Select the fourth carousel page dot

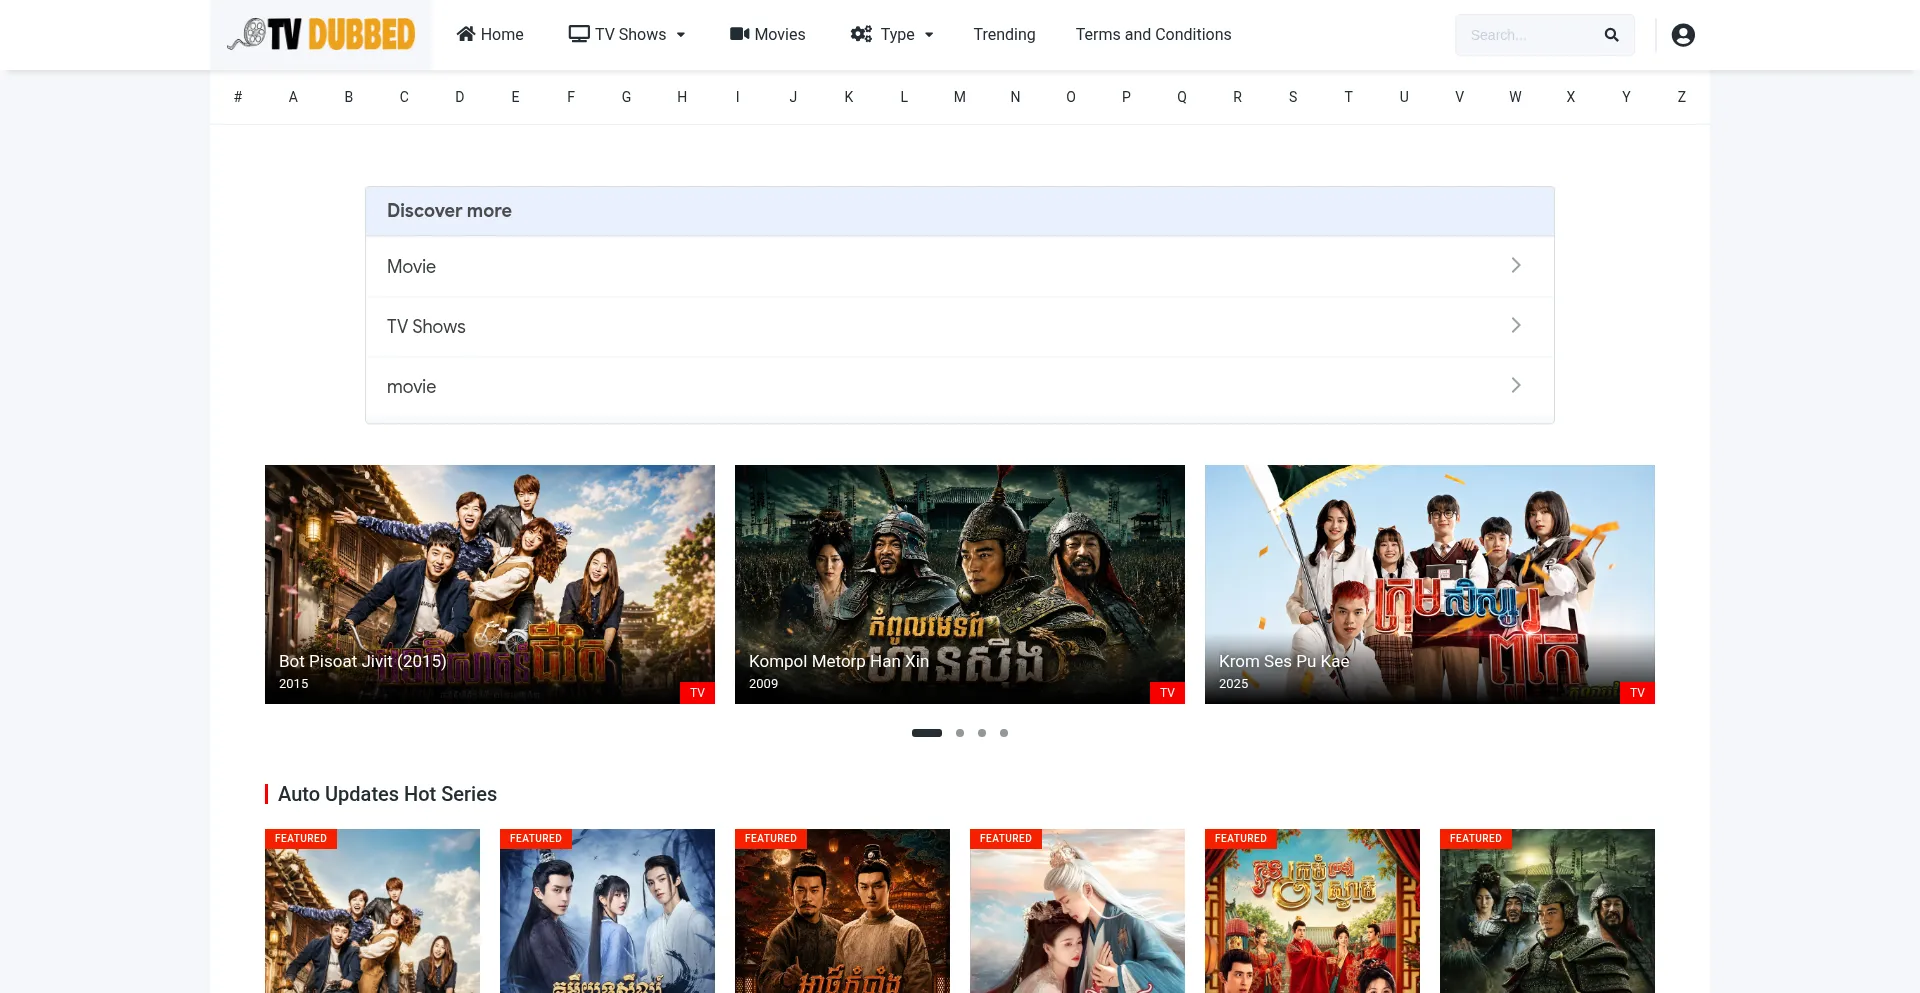(x=1004, y=733)
